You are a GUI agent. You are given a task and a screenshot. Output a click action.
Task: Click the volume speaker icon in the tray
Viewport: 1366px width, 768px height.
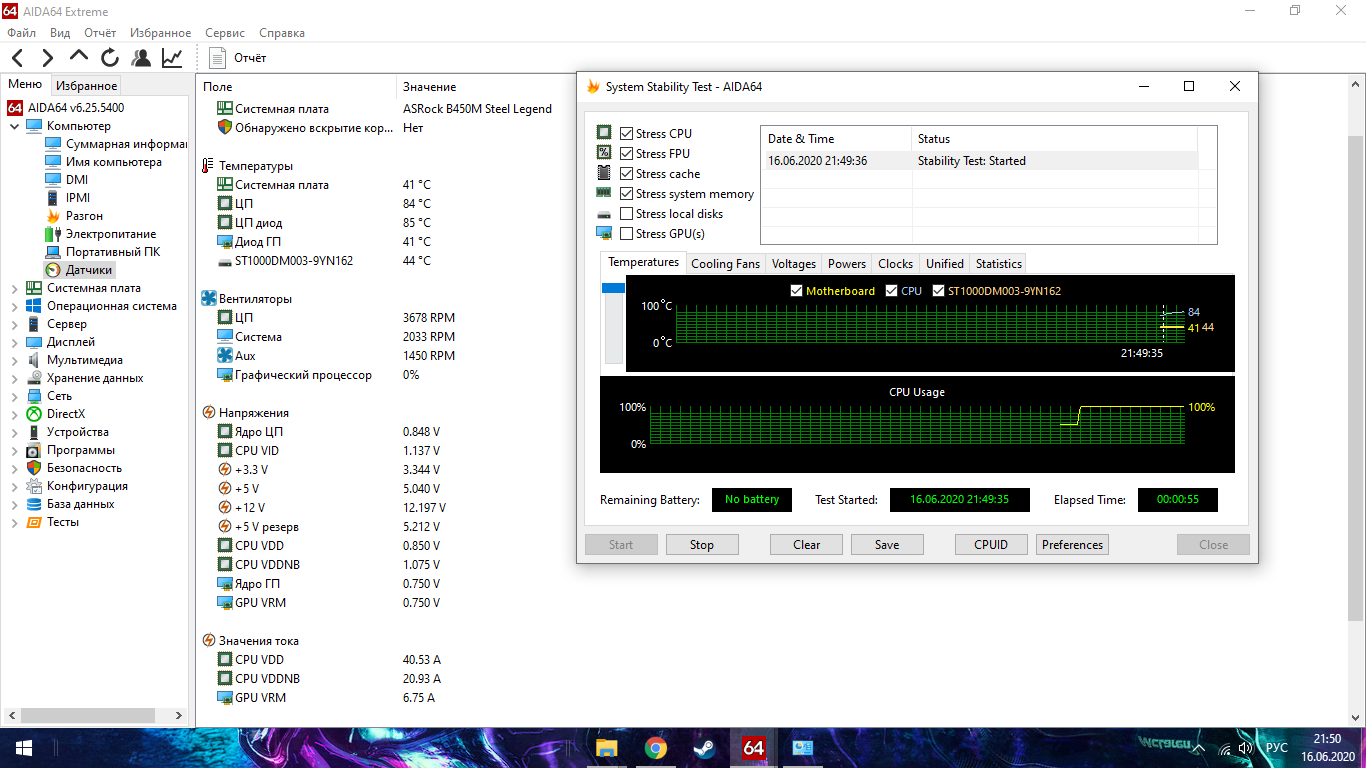[x=1245, y=748]
